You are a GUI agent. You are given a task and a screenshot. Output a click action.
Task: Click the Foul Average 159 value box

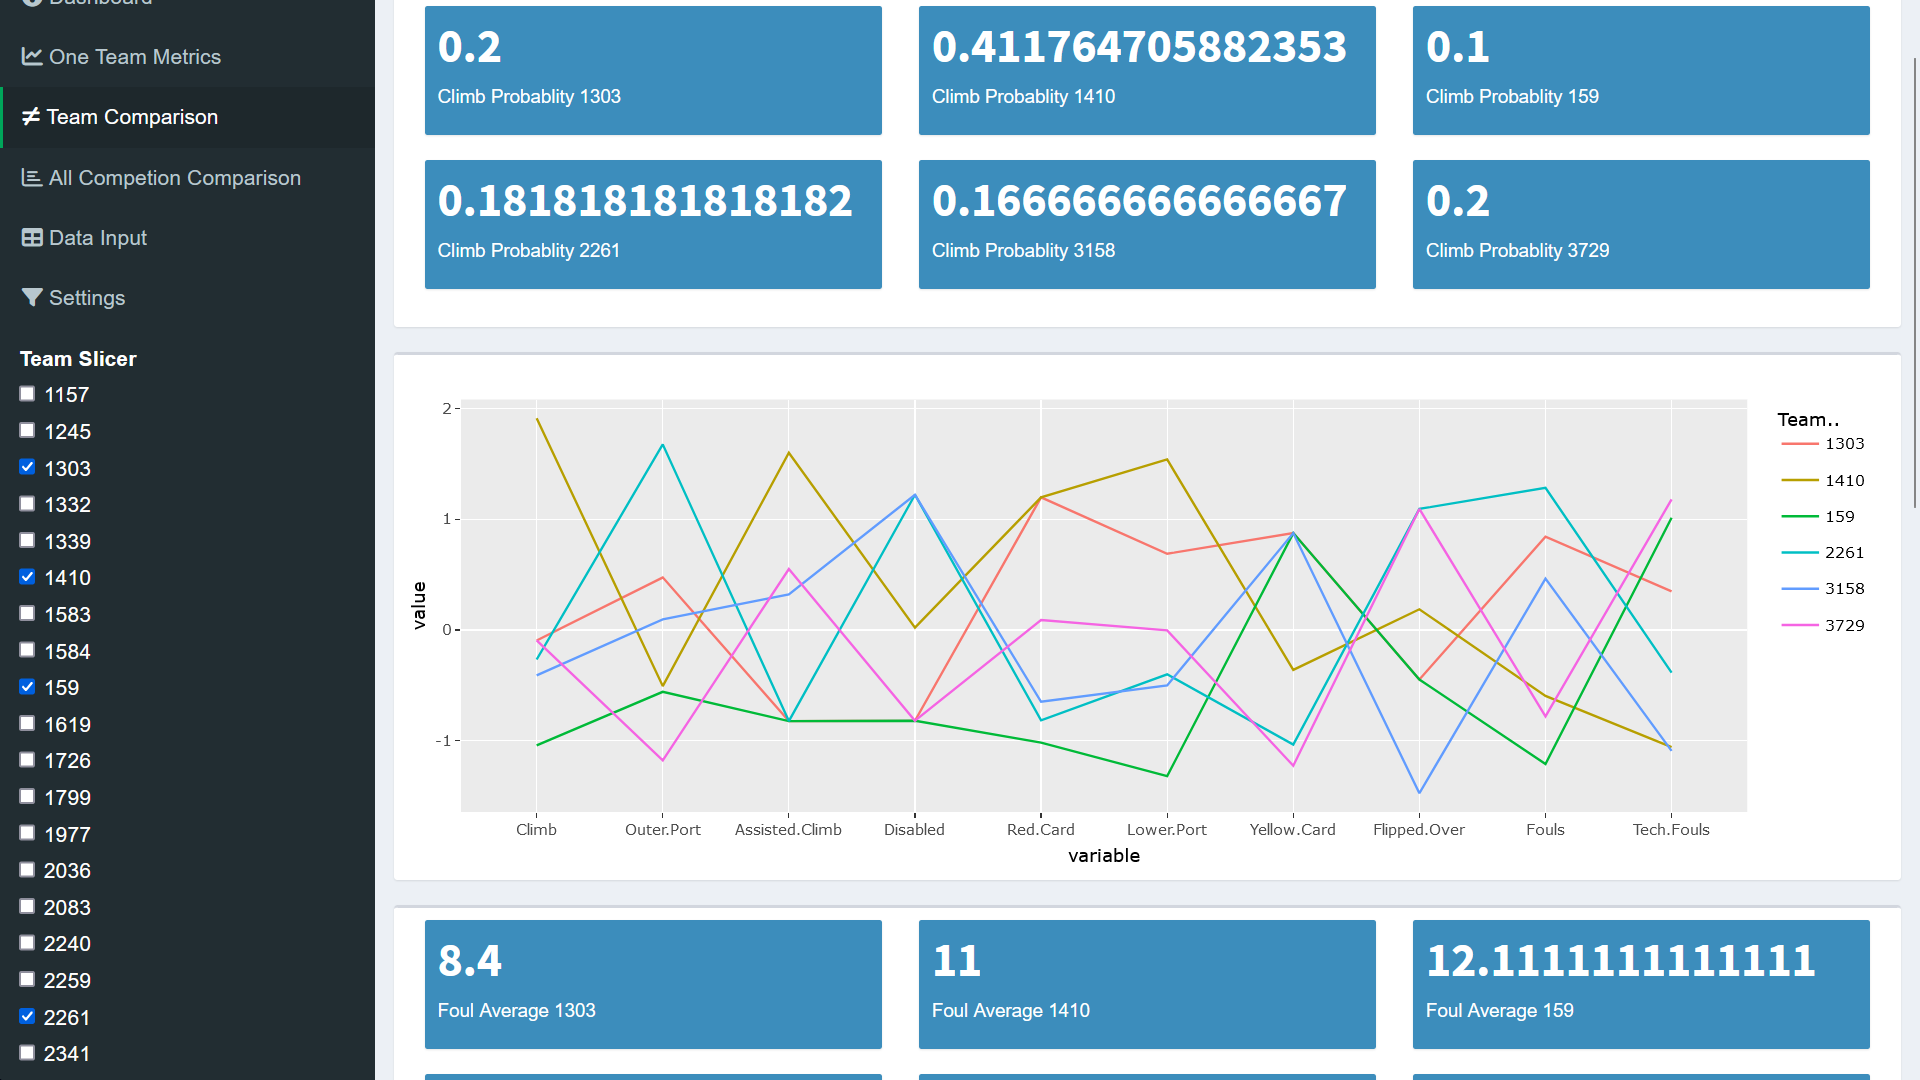[x=1640, y=984]
